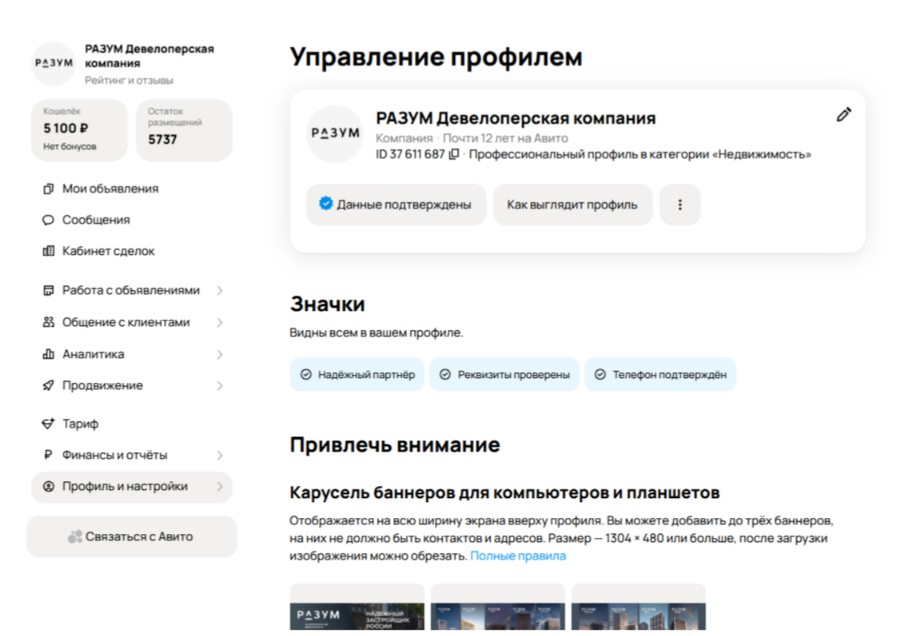This screenshot has width=916, height=636.
Task: Click the Кабинет сделок icon
Action: coord(48,251)
